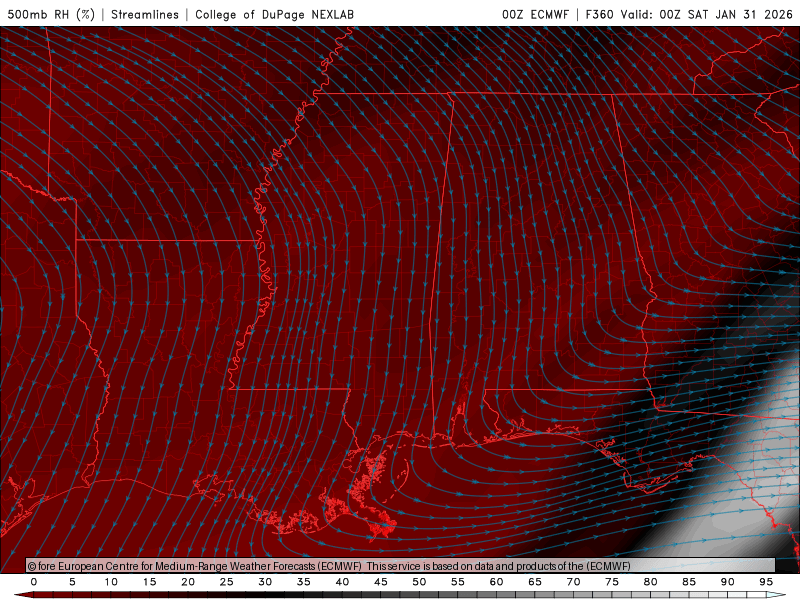
Task: Click the '20' label on color scale
Action: click(x=188, y=582)
